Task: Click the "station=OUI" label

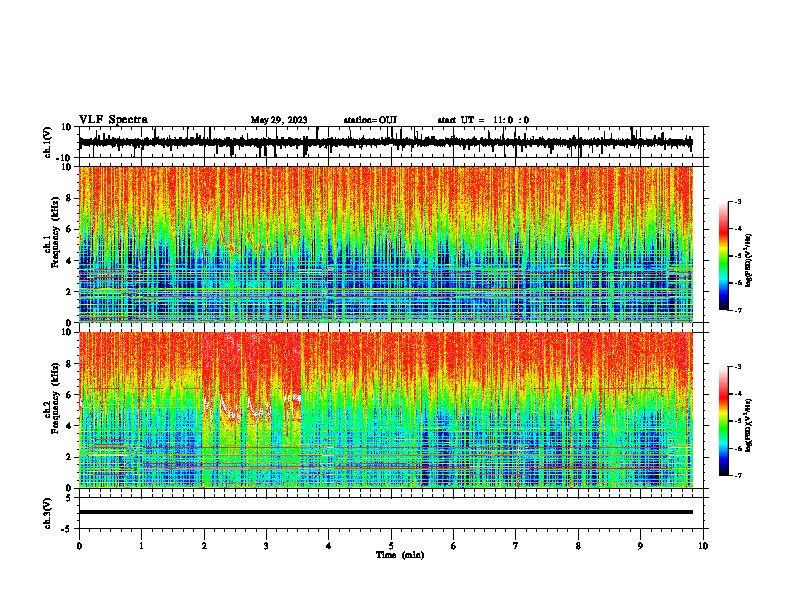Action: (370, 120)
